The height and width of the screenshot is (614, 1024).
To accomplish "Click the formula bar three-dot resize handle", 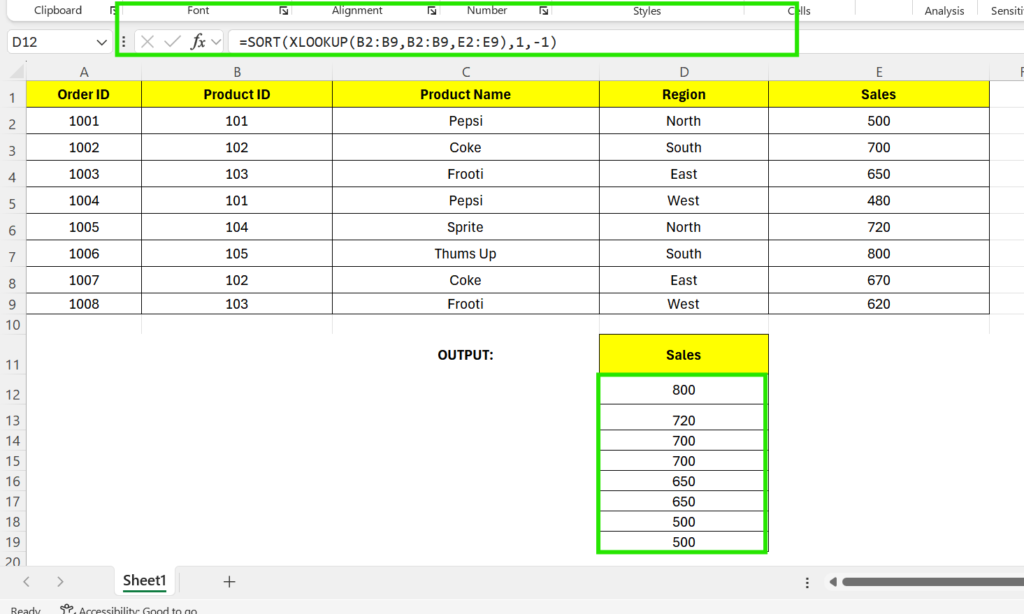I will [123, 42].
